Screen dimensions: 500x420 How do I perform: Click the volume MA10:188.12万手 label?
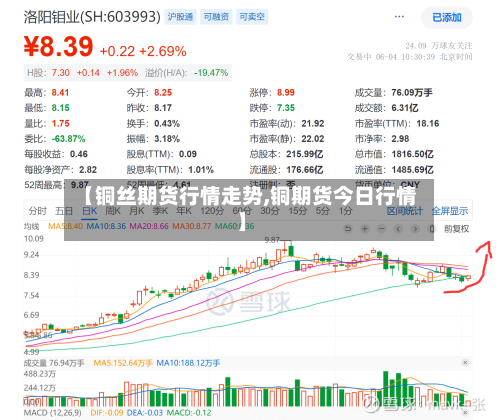click(x=188, y=363)
